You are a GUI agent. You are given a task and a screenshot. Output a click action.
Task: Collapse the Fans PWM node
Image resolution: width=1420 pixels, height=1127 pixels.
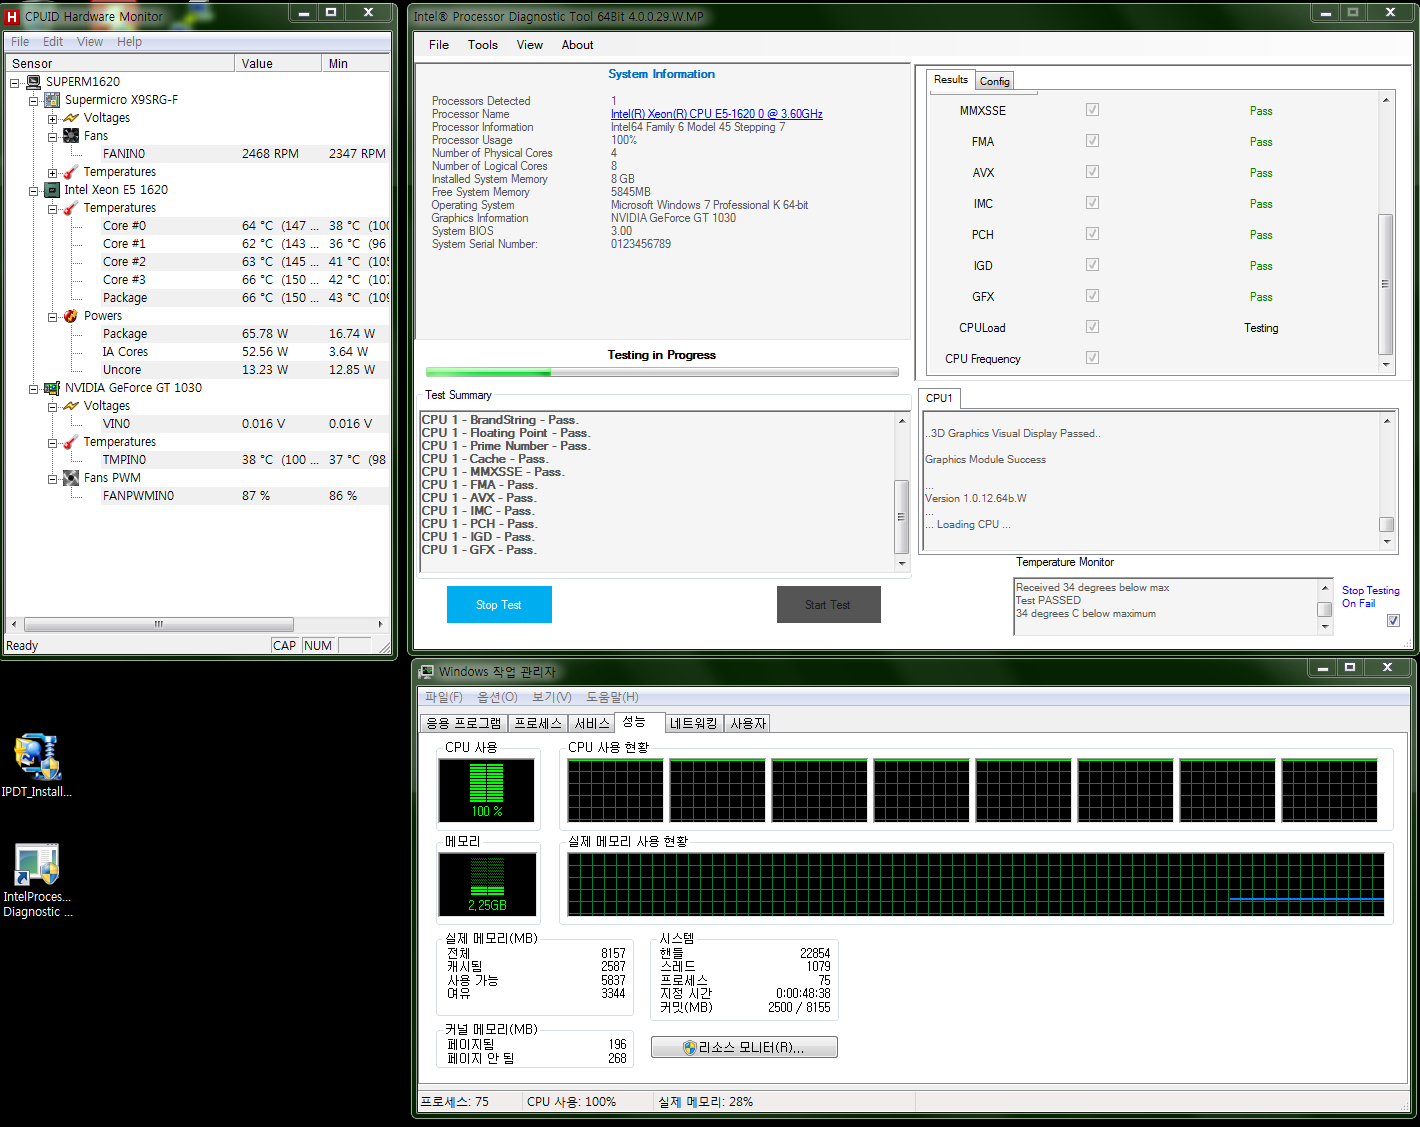[x=52, y=479]
